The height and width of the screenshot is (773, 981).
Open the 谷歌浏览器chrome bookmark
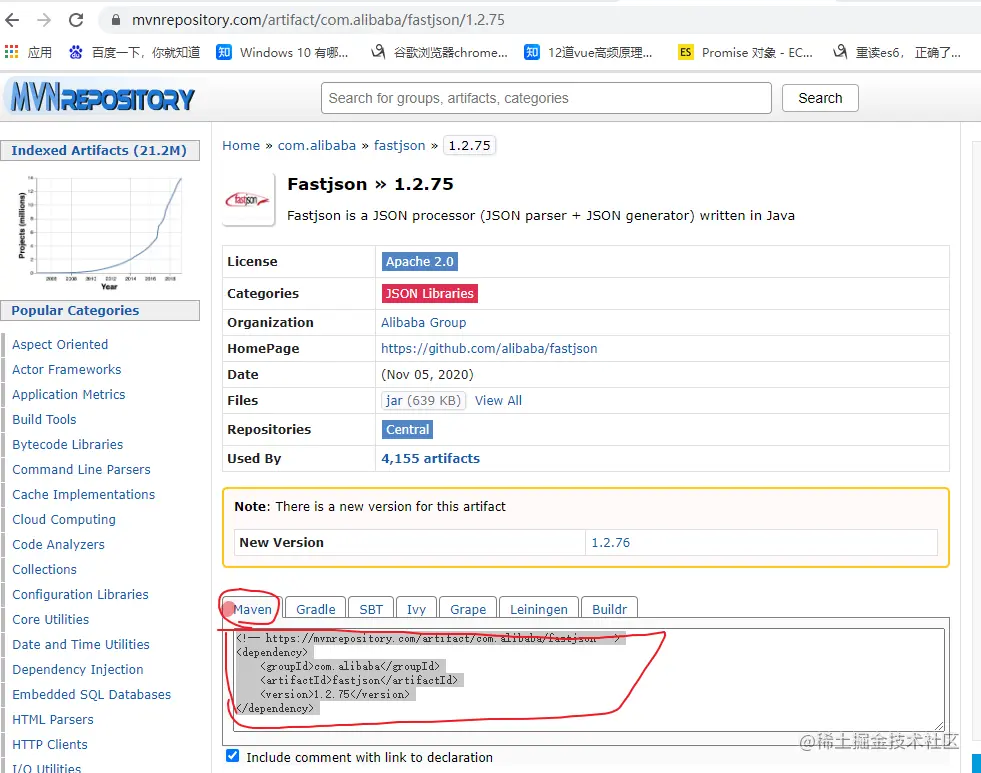point(439,53)
